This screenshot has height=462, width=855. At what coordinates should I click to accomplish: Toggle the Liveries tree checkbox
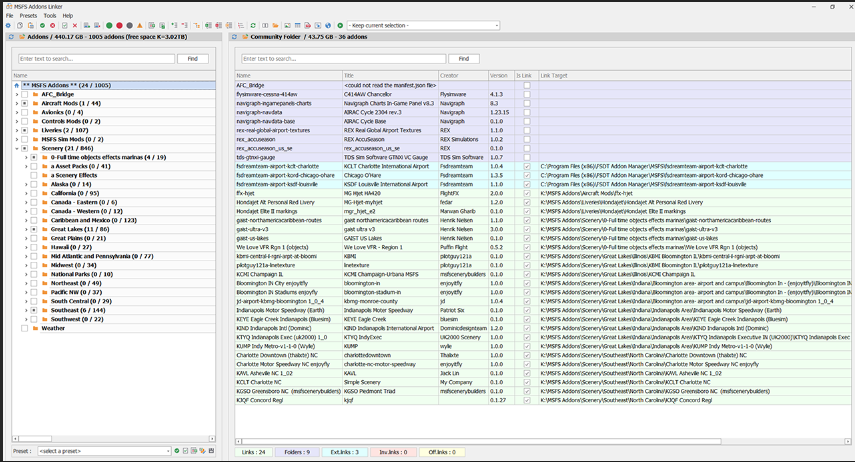[25, 130]
